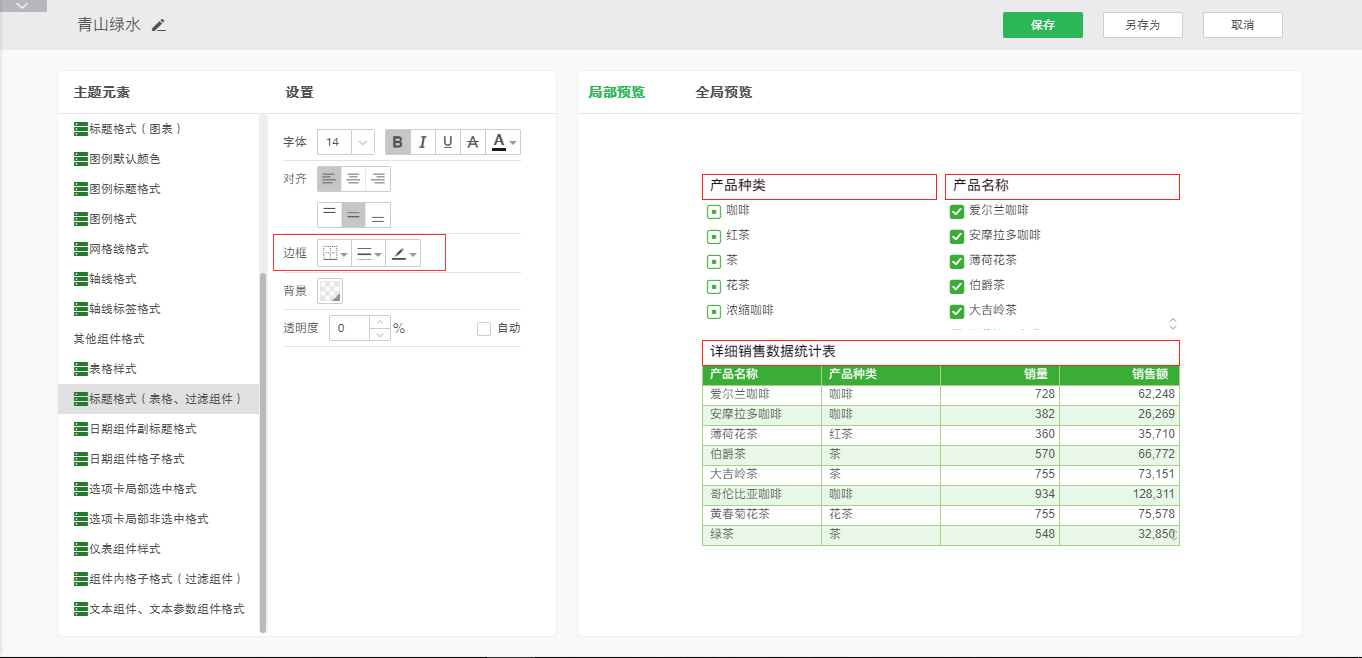Open the border line style dropdown
Image resolution: width=1362 pixels, height=658 pixels.
(369, 254)
